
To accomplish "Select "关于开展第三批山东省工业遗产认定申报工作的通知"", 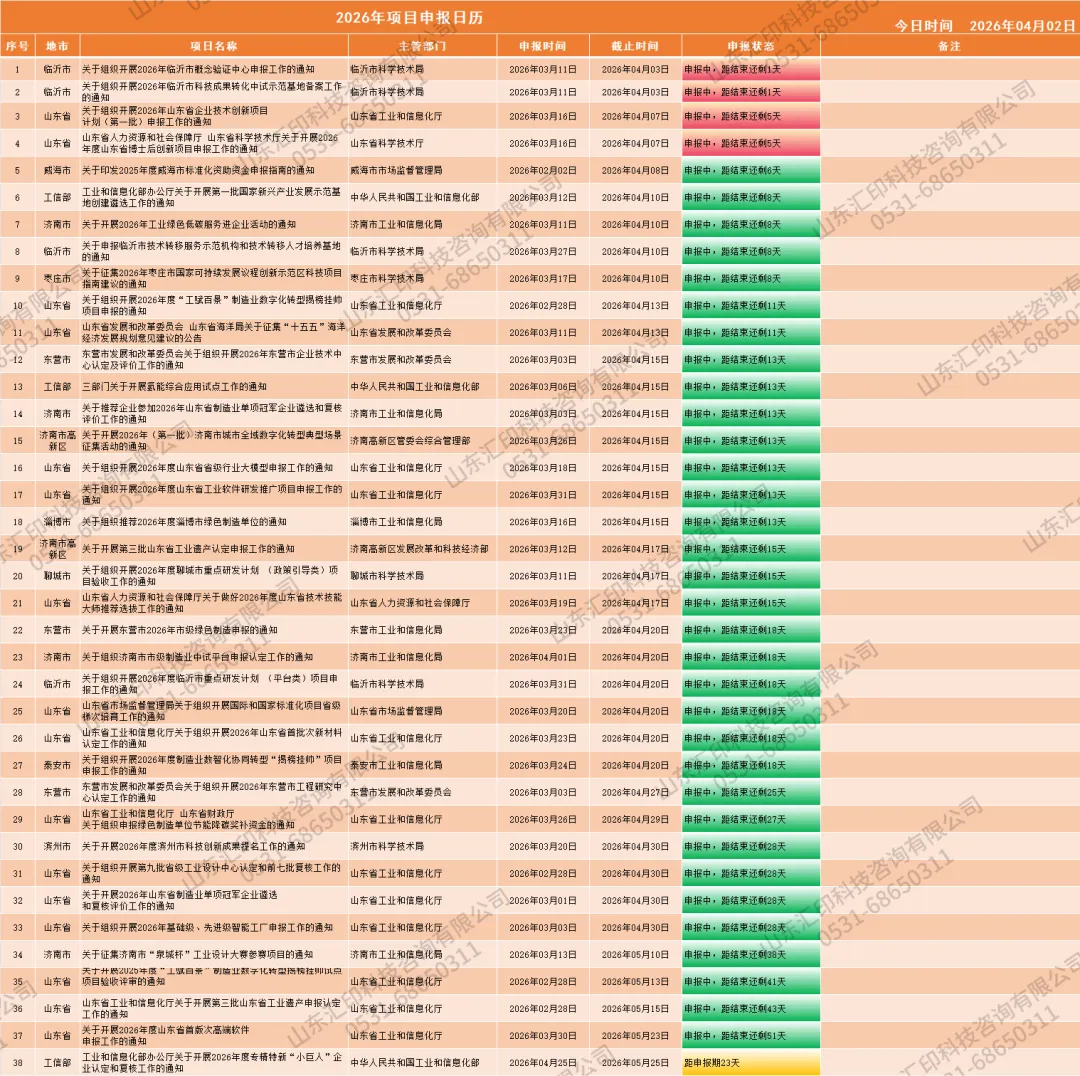I will coord(188,549).
